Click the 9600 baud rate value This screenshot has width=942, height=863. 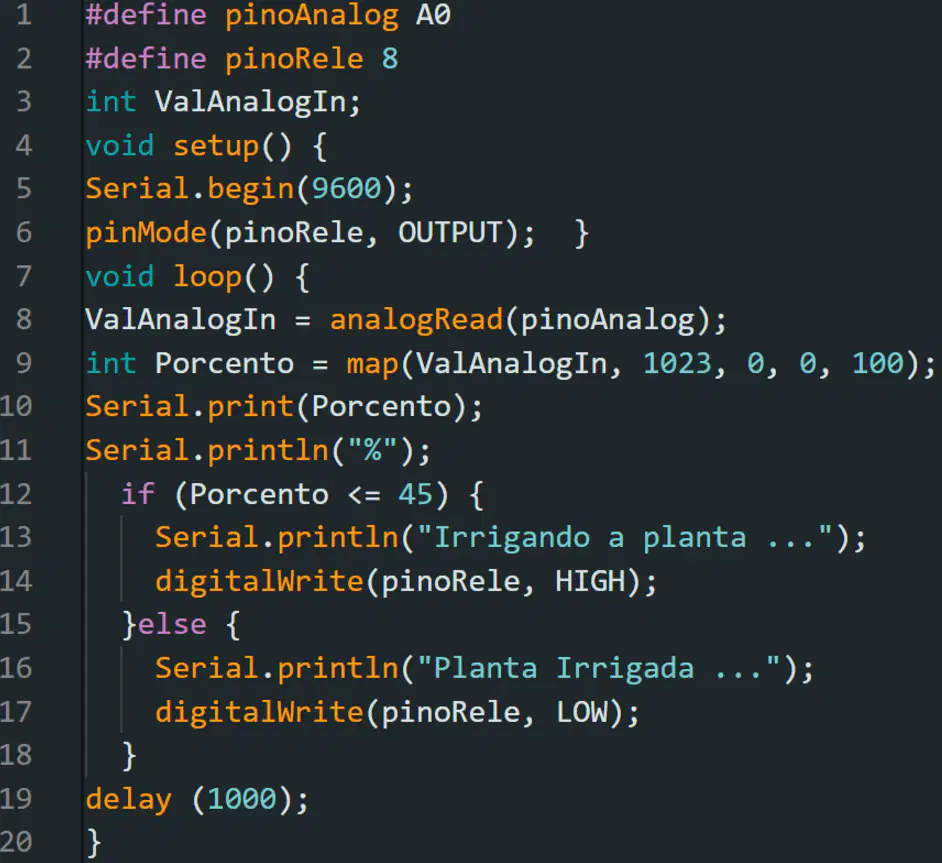(x=346, y=189)
